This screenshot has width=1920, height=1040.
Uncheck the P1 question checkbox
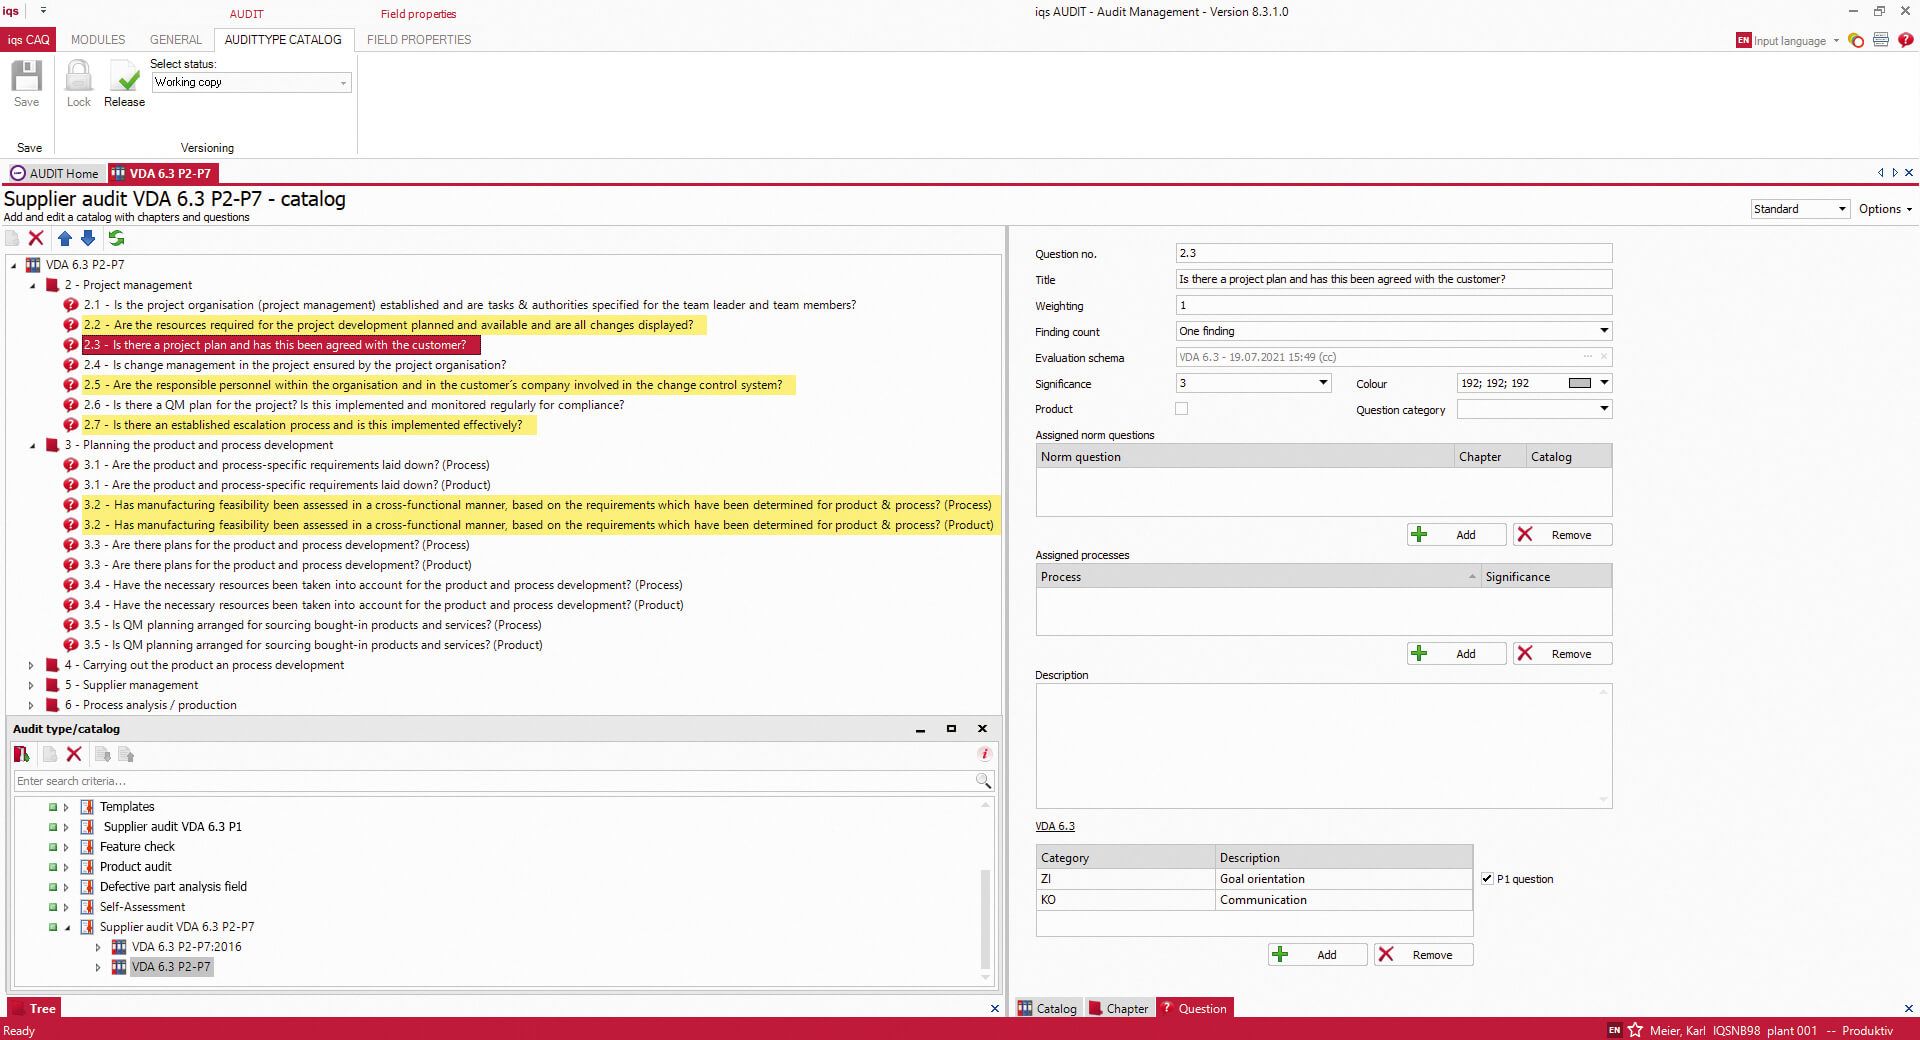1487,879
